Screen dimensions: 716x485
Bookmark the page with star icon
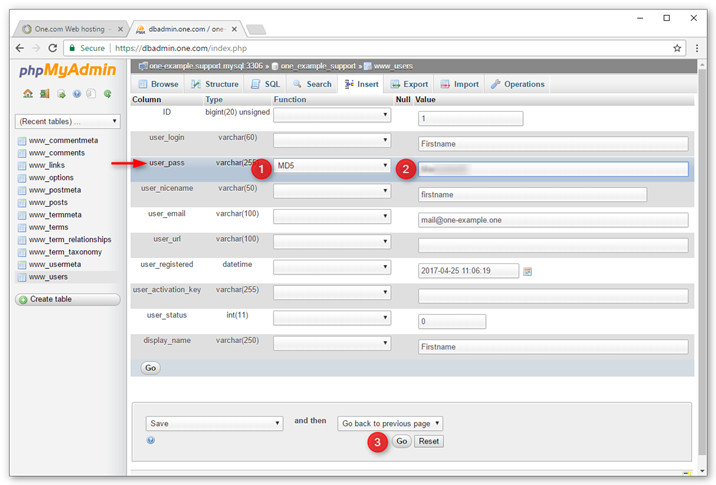point(677,48)
